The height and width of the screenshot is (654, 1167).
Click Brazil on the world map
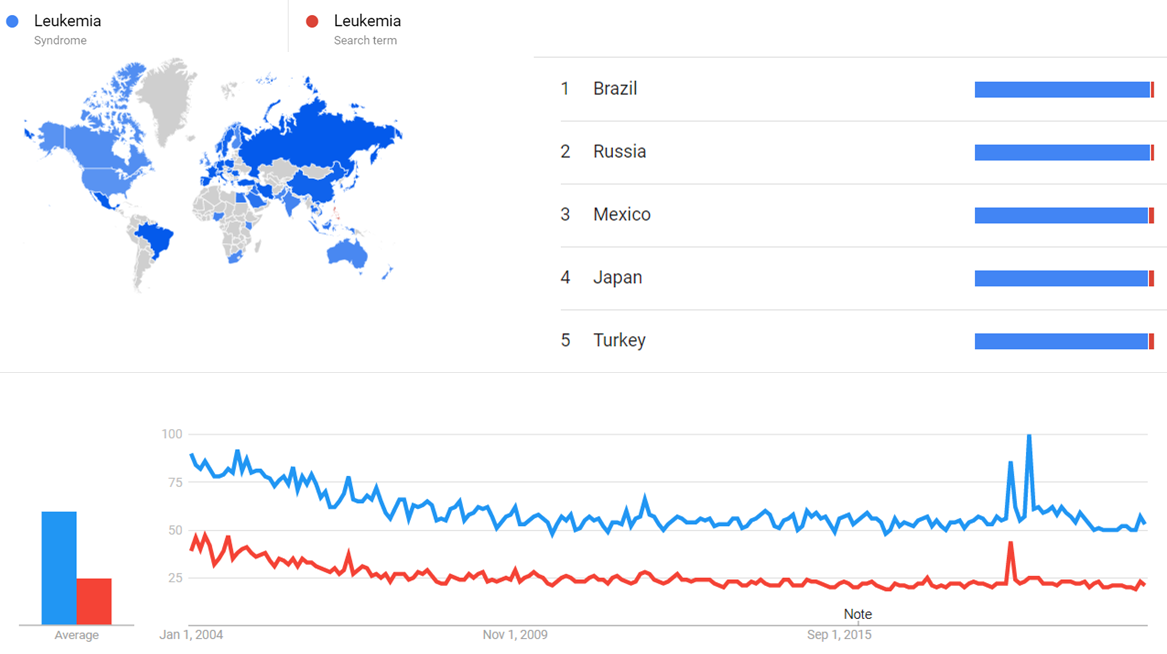point(152,240)
